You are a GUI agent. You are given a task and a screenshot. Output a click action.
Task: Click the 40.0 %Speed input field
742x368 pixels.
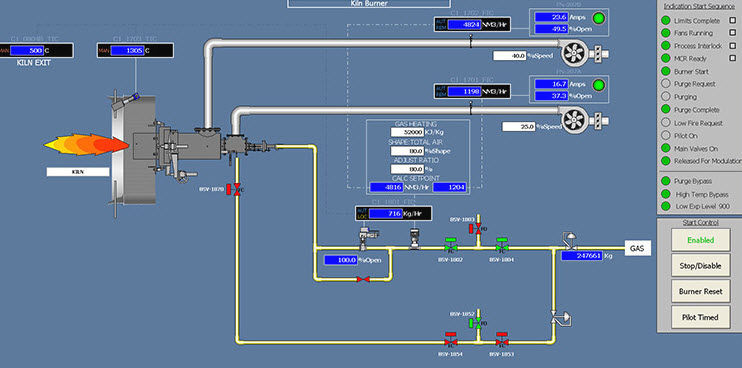[510, 56]
